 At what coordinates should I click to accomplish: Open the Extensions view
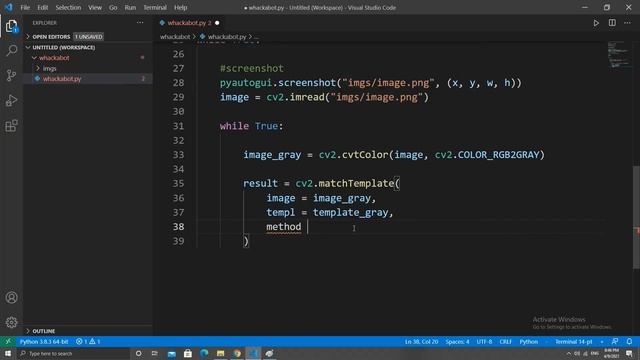coord(11,126)
